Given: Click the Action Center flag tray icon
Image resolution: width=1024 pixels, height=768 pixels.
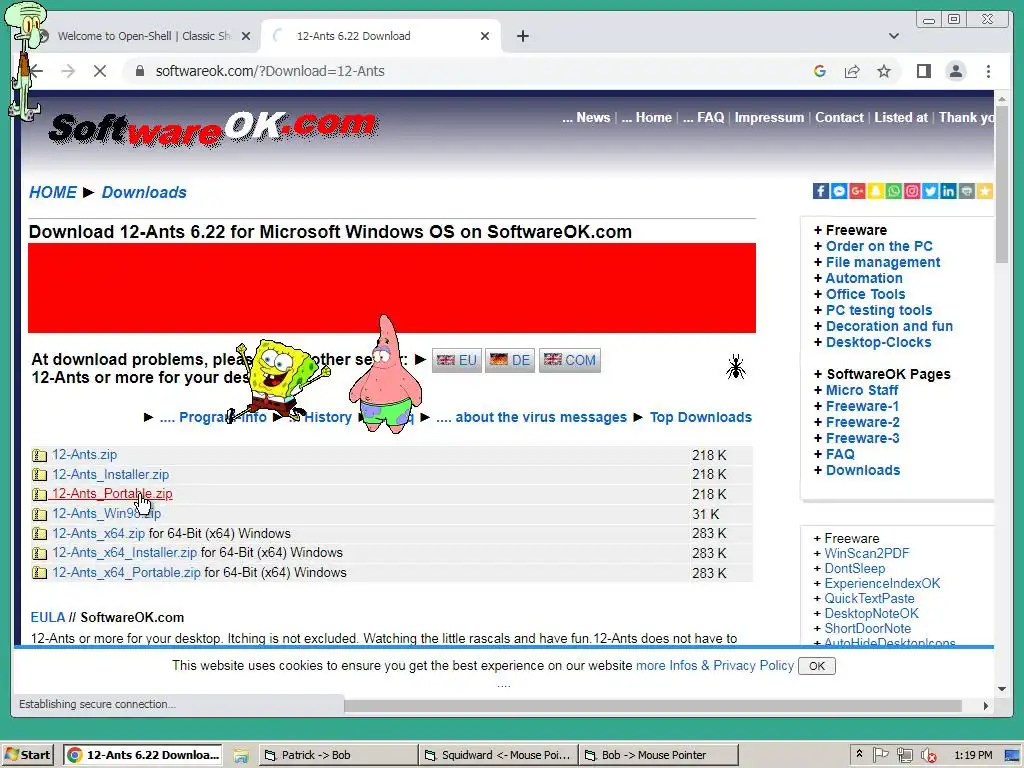Looking at the screenshot, I should click(x=881, y=755).
